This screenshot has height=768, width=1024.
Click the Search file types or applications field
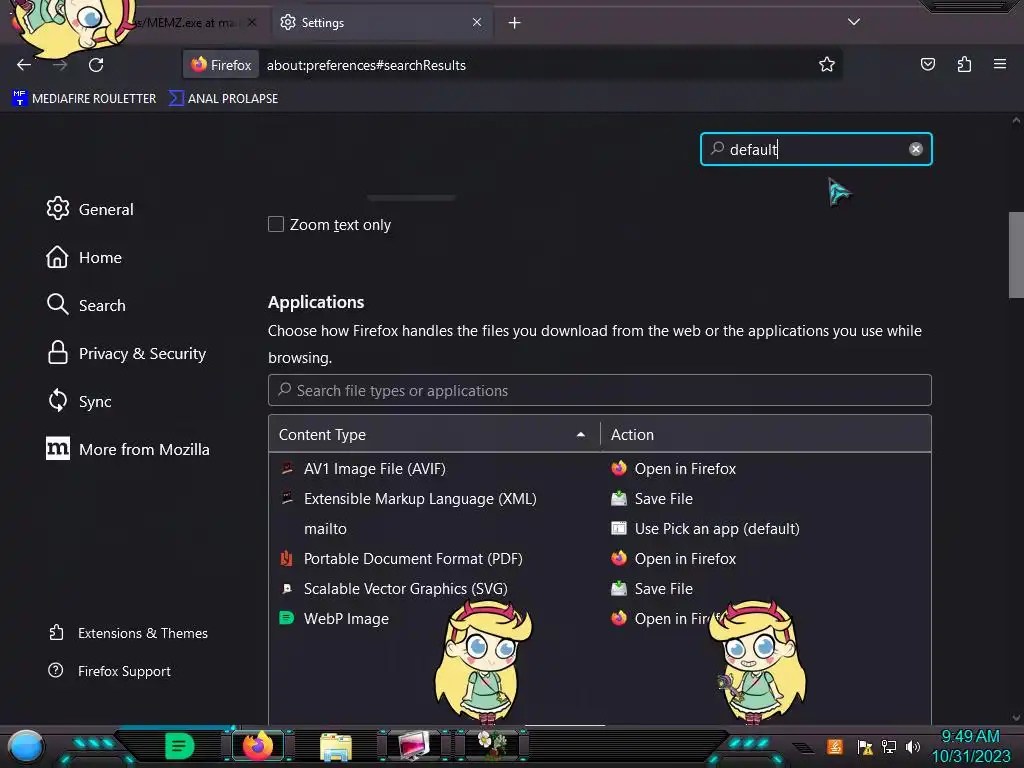(x=600, y=390)
